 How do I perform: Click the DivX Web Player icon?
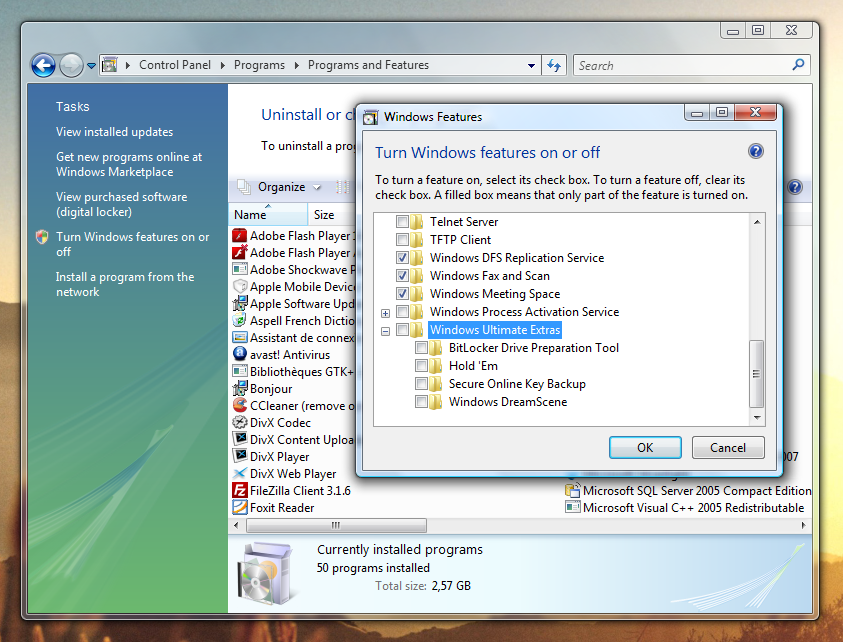pyautogui.click(x=240, y=474)
